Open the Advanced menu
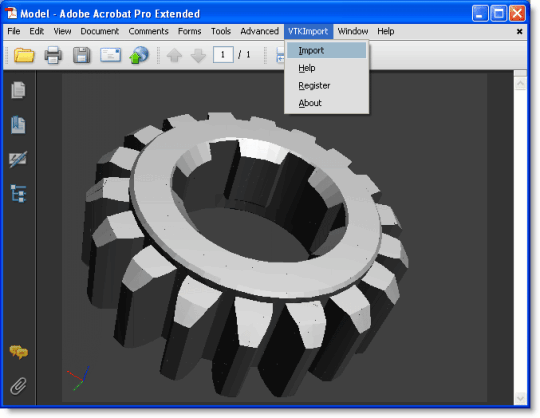 pyautogui.click(x=260, y=31)
